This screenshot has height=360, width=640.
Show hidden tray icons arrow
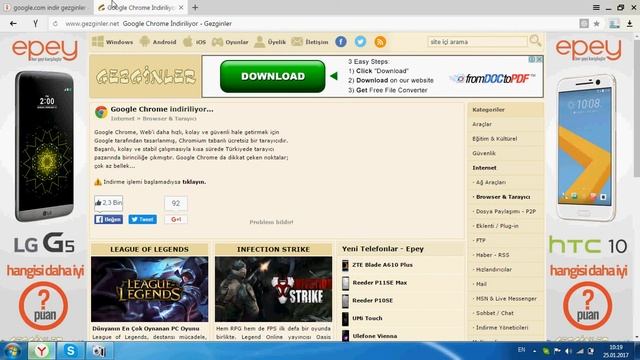(534, 351)
